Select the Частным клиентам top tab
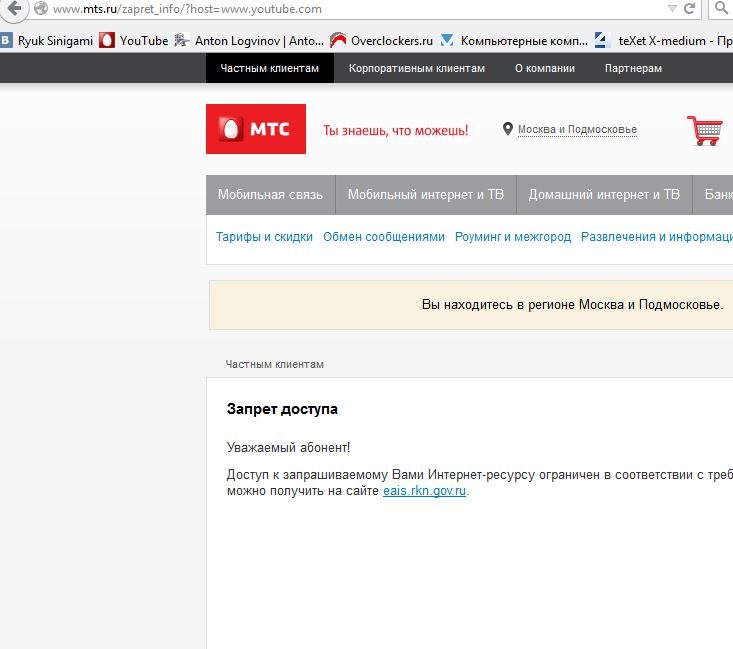Image resolution: width=733 pixels, height=649 pixels. pos(270,69)
